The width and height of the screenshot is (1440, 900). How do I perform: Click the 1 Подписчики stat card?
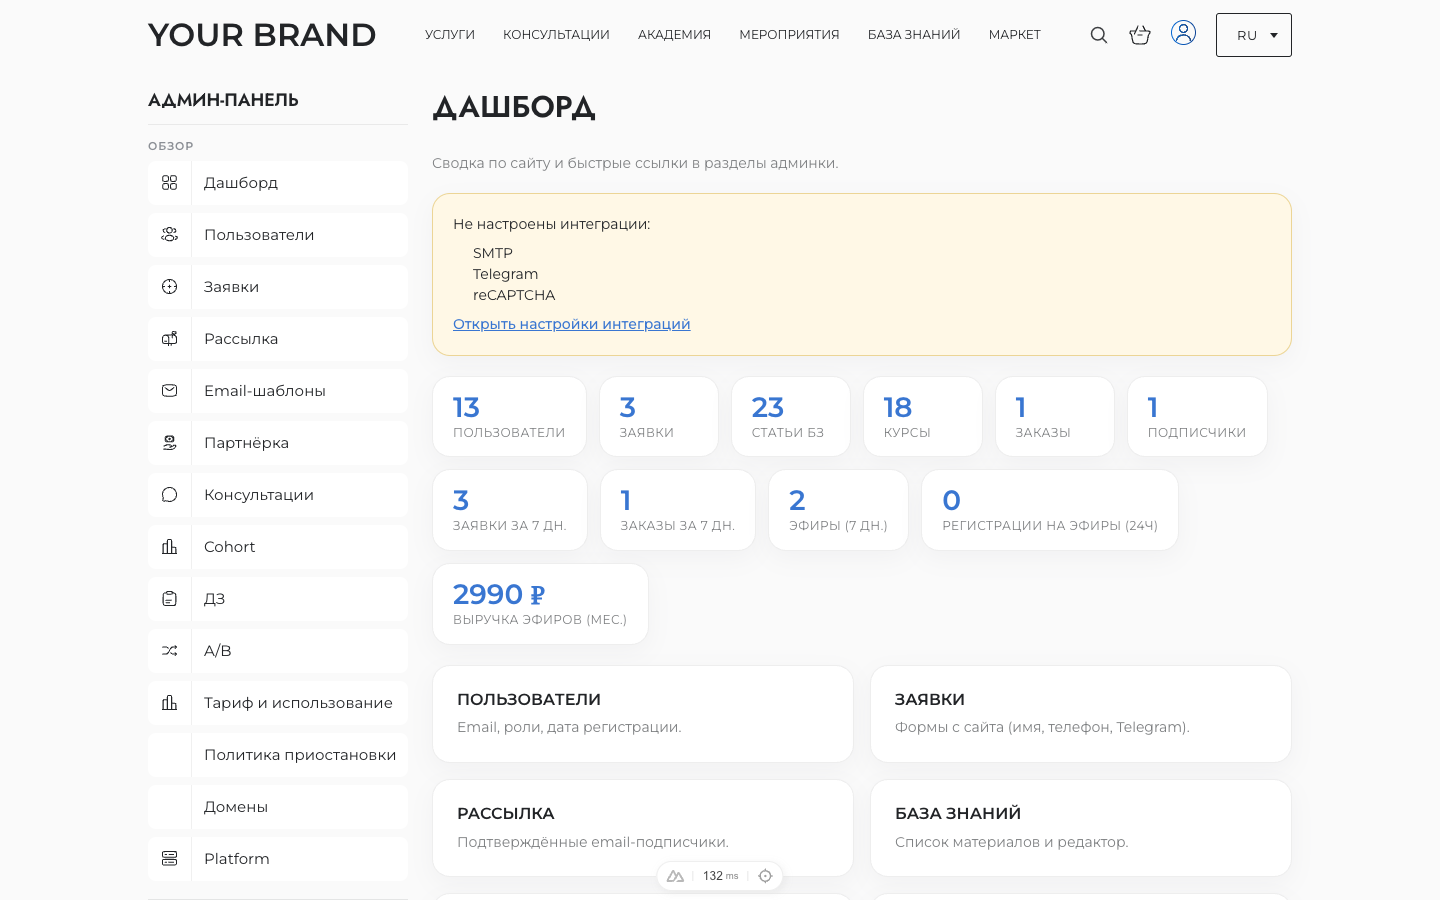[1197, 417]
